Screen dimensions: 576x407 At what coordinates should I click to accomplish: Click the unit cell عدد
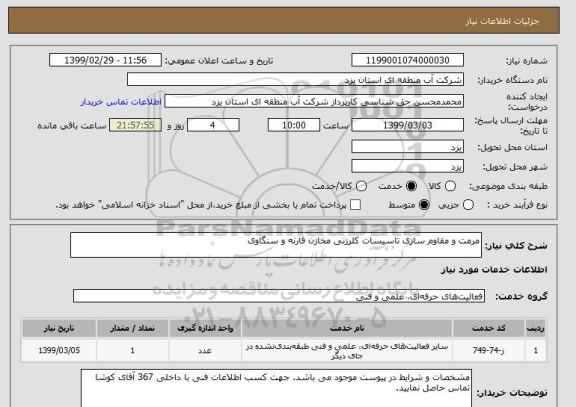[x=205, y=350]
